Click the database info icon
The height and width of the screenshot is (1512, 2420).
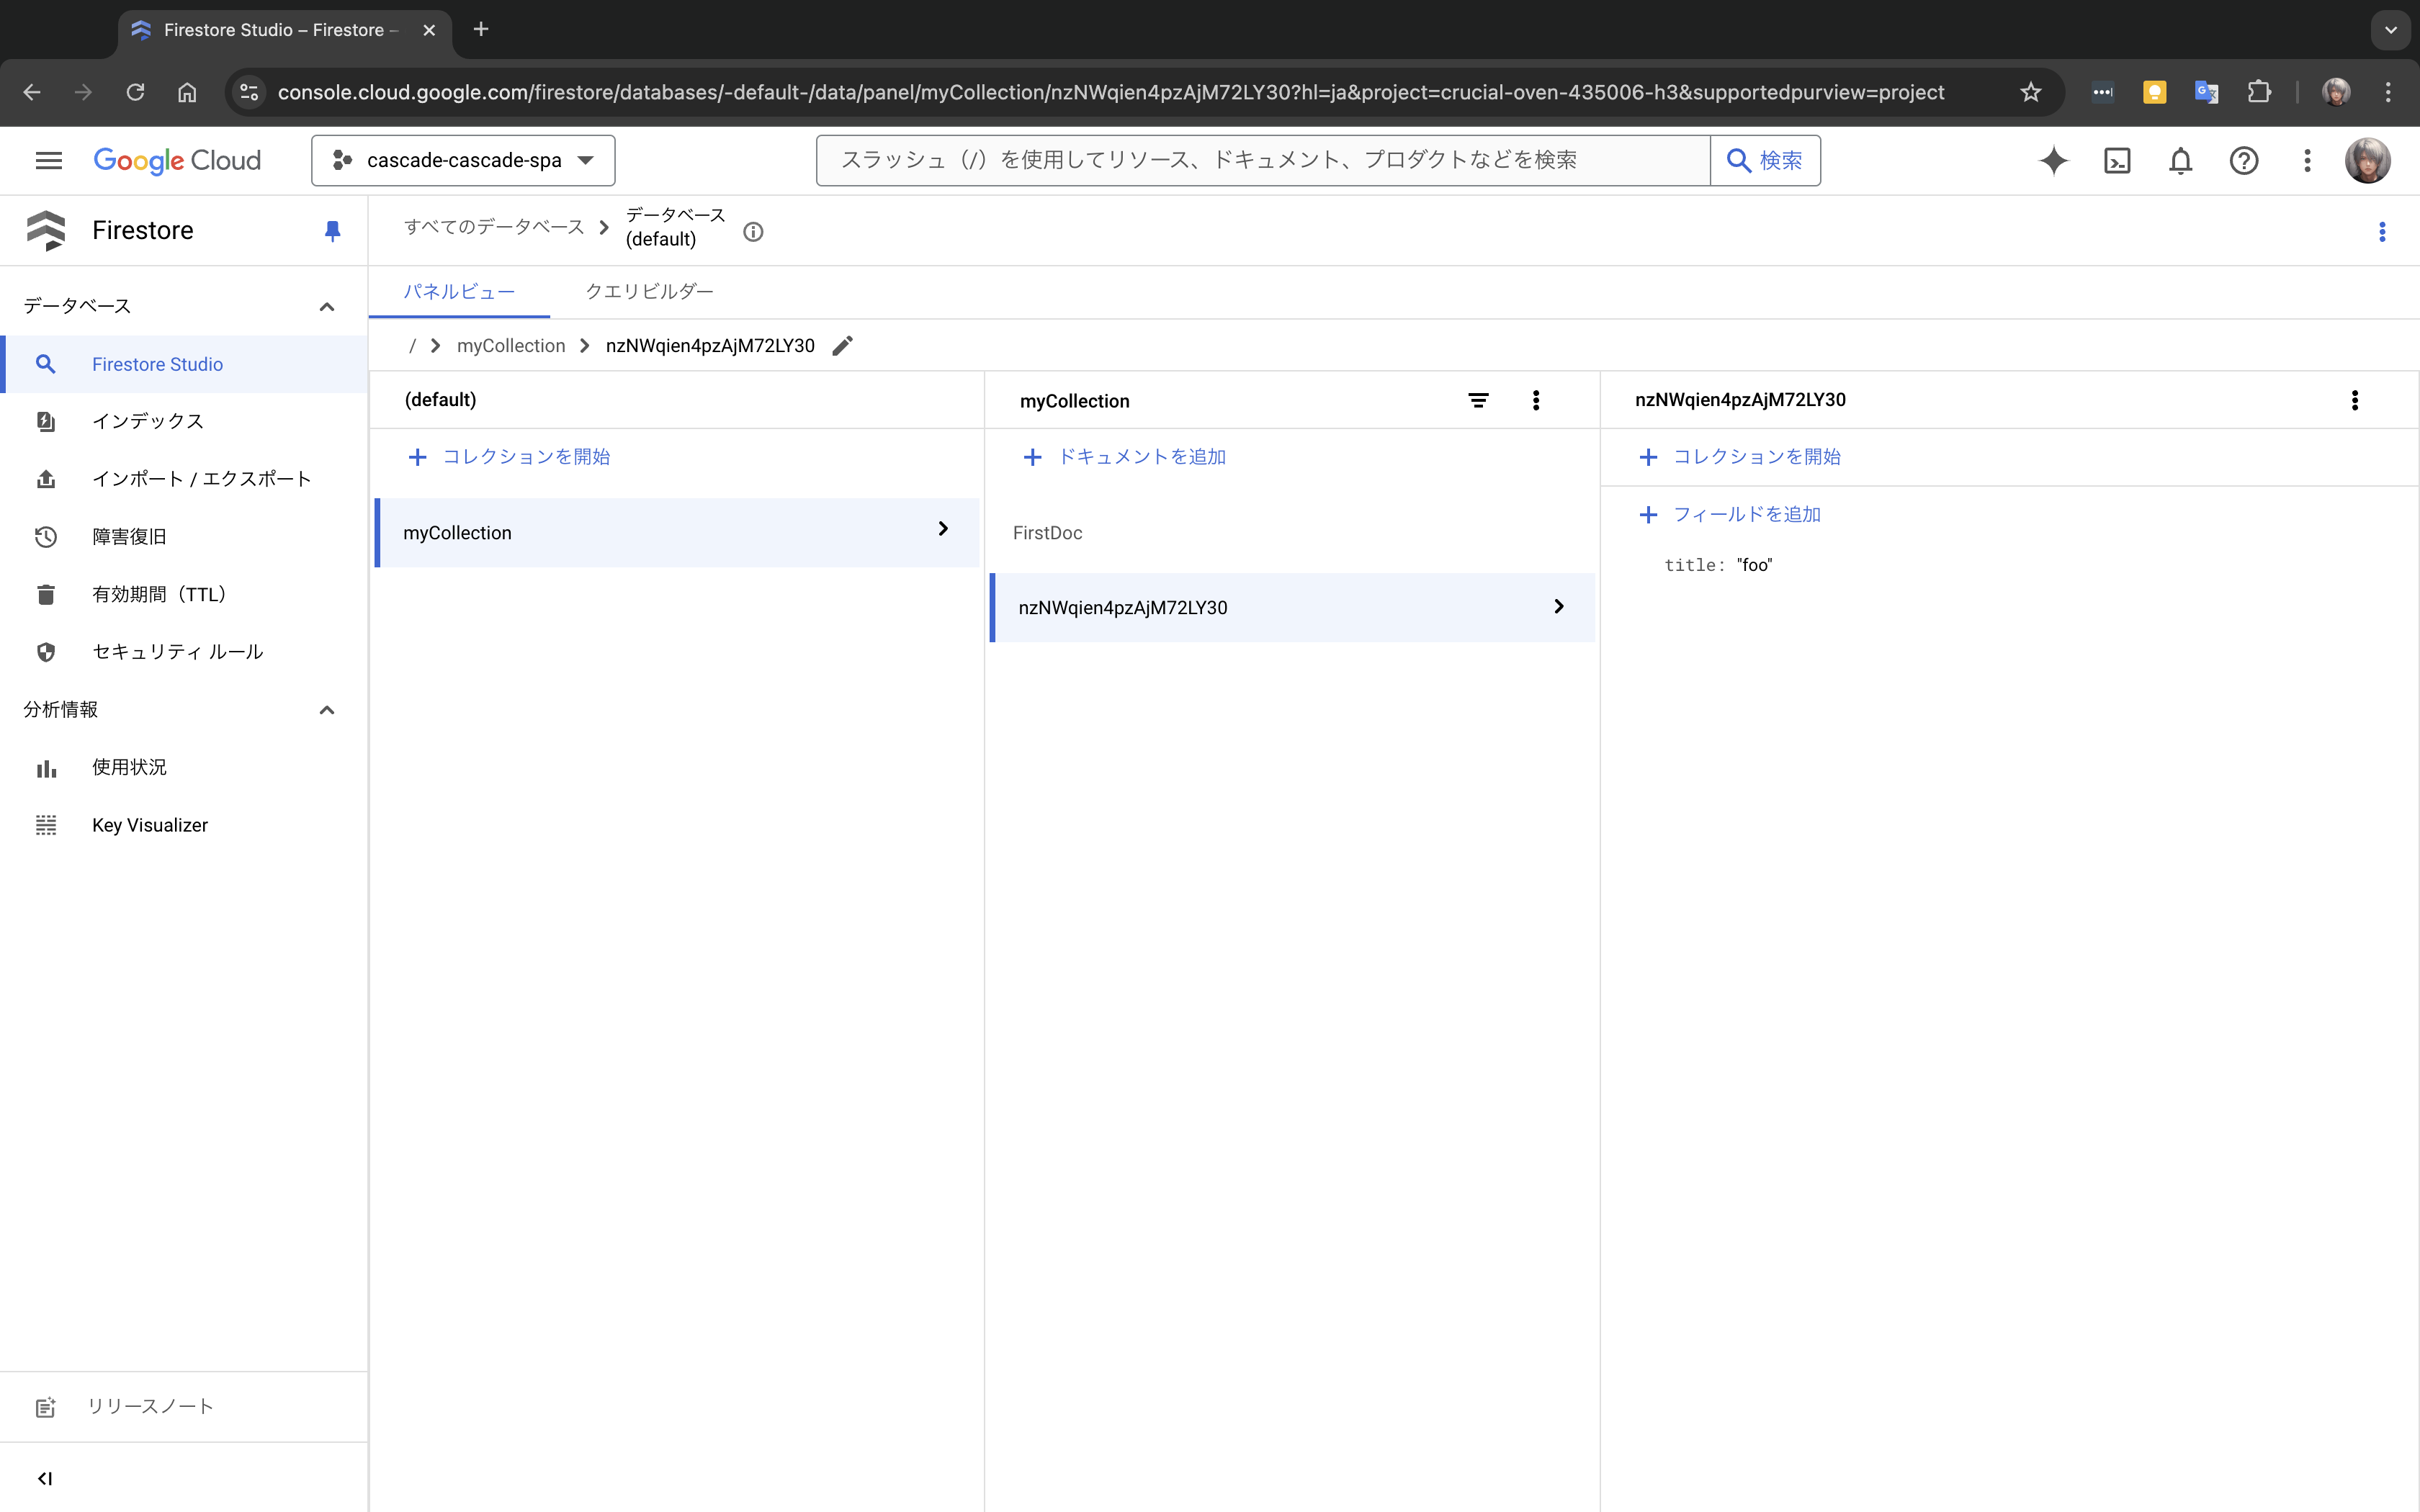tap(753, 232)
